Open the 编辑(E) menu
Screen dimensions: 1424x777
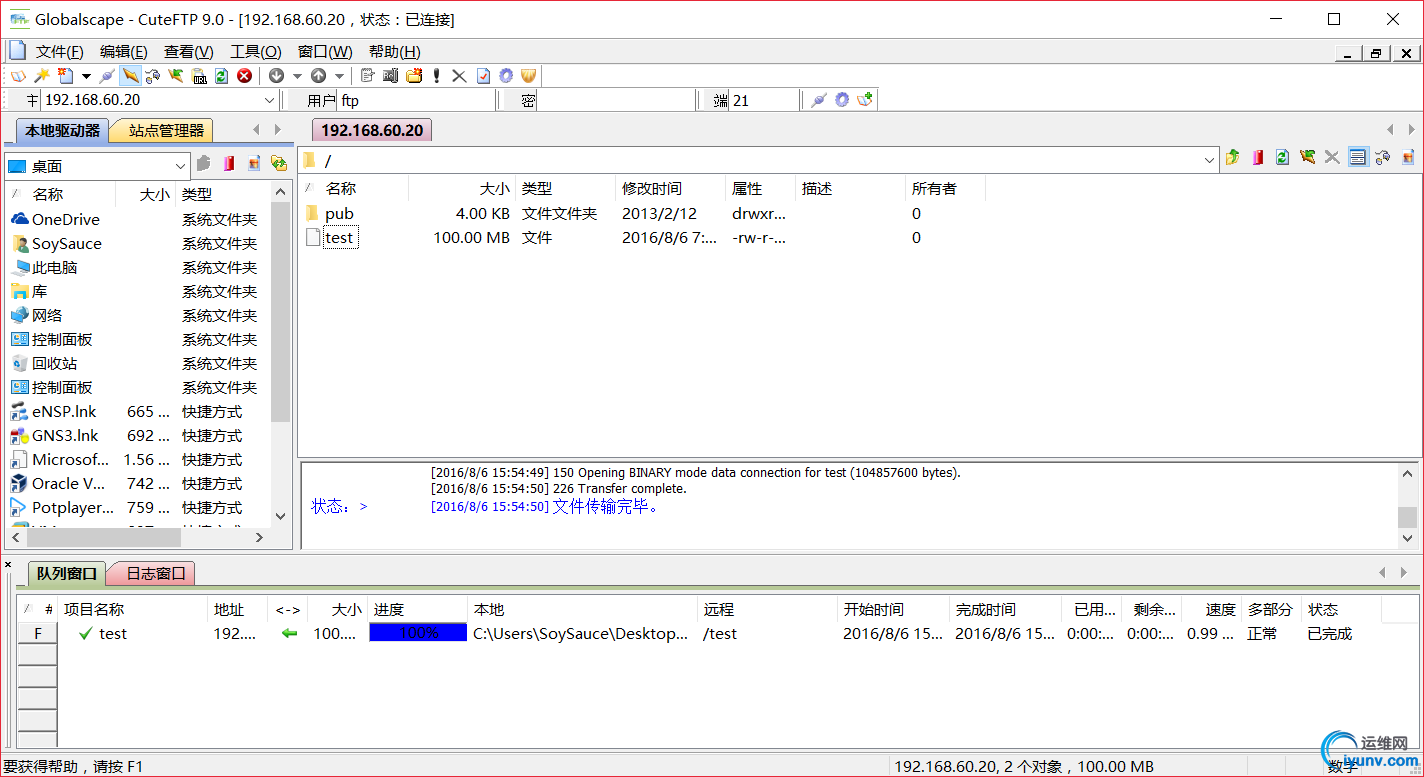pyautogui.click(x=124, y=52)
